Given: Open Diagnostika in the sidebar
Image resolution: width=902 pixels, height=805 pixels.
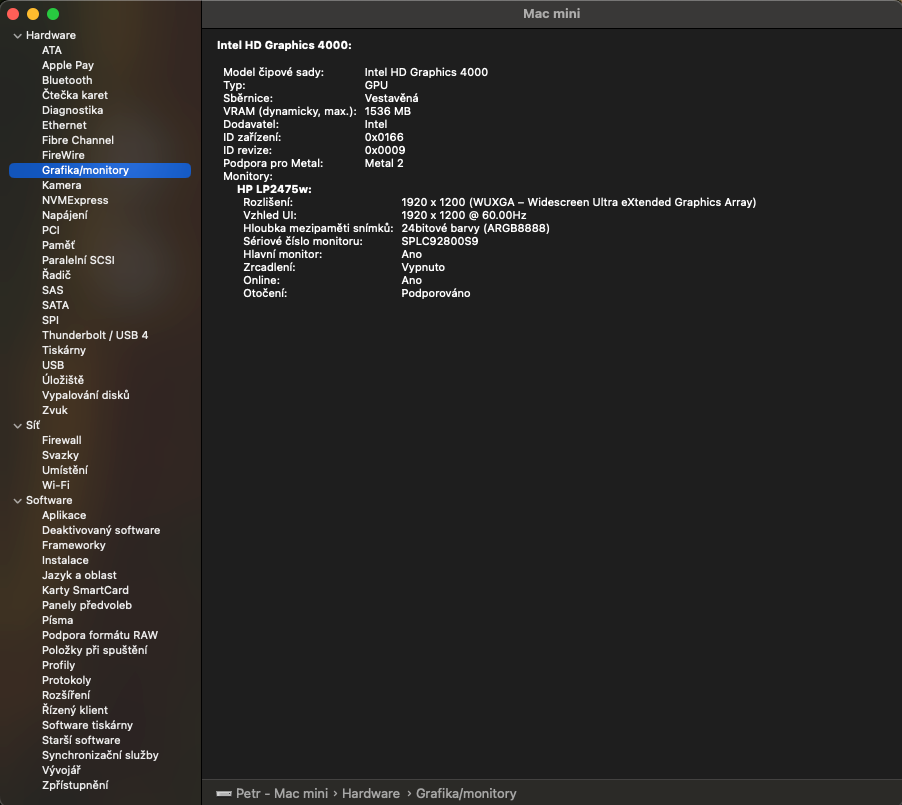Looking at the screenshot, I should pyautogui.click(x=72, y=110).
